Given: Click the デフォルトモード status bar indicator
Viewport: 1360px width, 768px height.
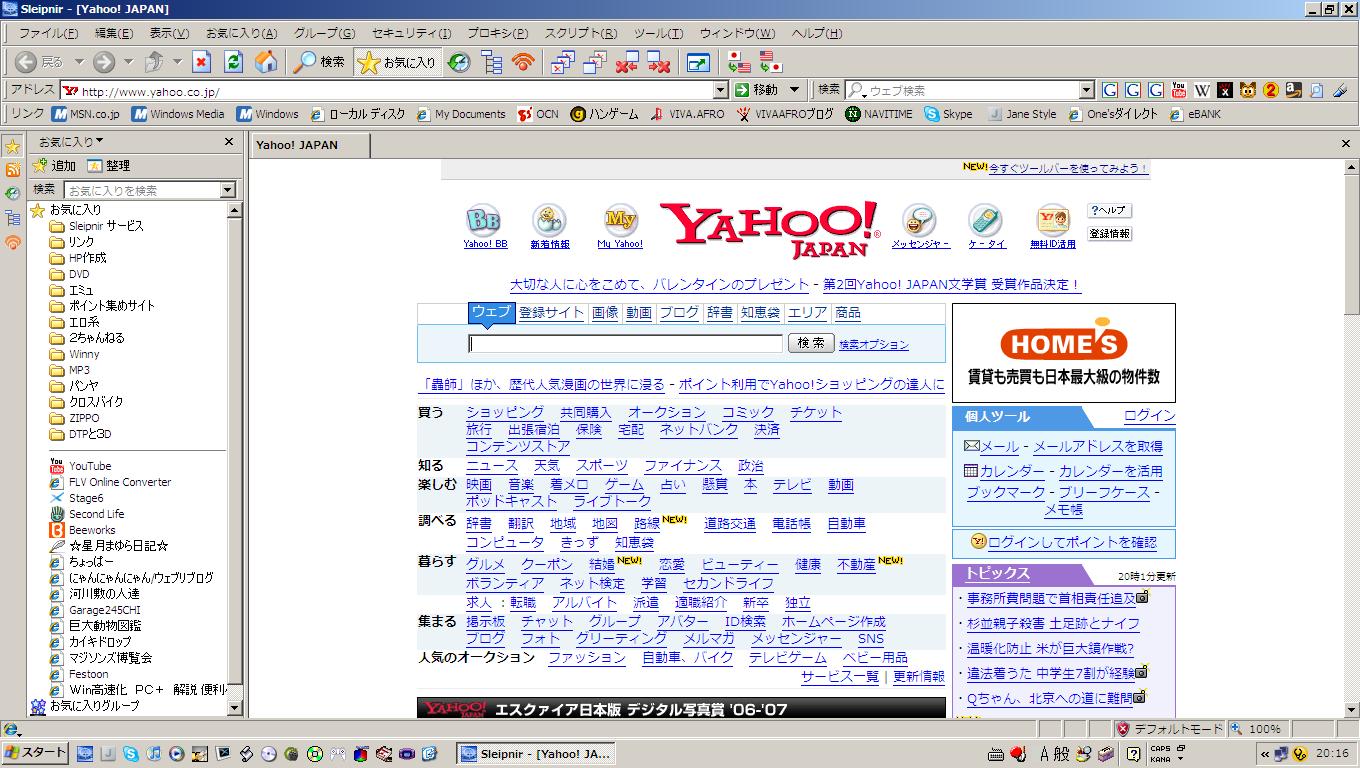Looking at the screenshot, I should [1169, 729].
